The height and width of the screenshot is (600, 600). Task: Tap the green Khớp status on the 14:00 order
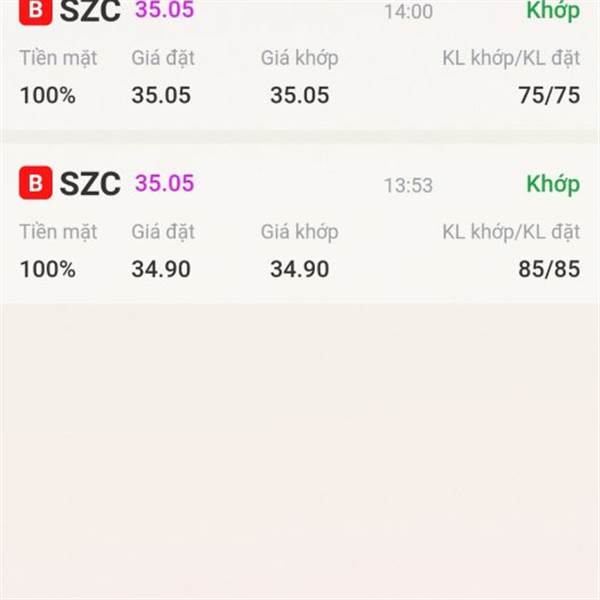(552, 11)
